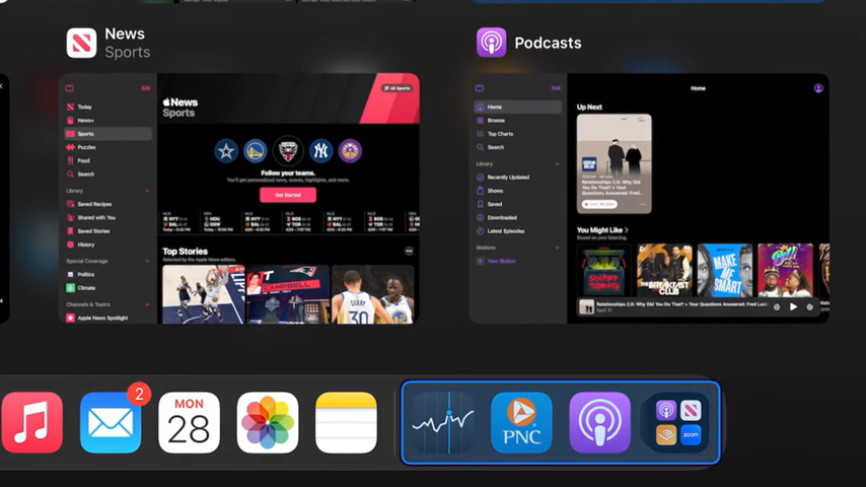This screenshot has height=487, width=866.
Task: Open the Up Next episode card
Action: coord(614,163)
